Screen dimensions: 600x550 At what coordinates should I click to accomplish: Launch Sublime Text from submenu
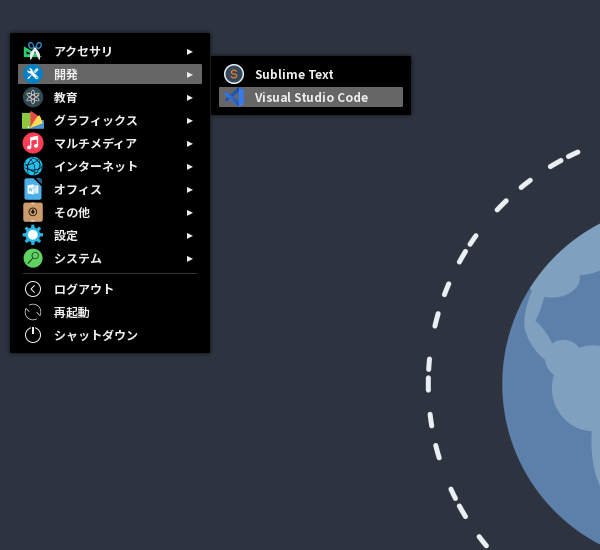point(311,74)
